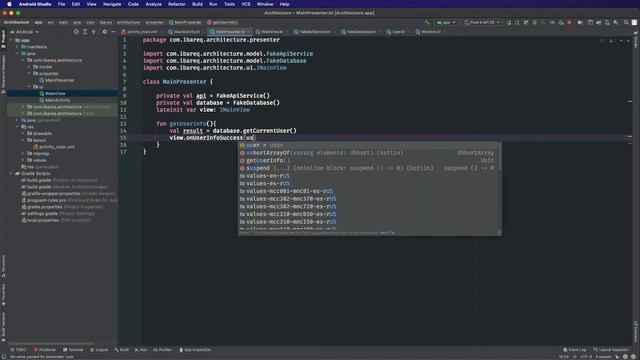Screen dimensions: 640x360
Task: Open the Terminal tool window
Action: point(73,350)
